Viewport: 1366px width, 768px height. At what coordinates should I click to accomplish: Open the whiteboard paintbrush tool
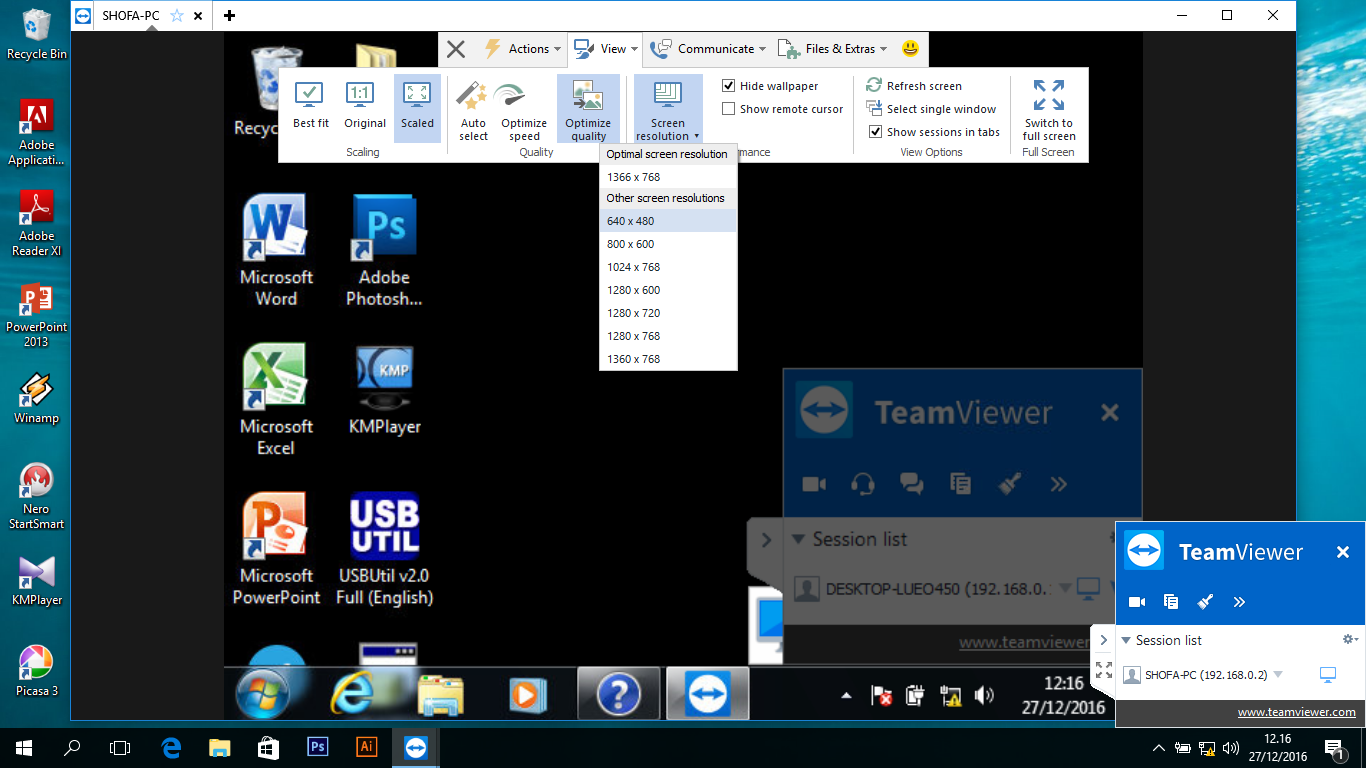[1009, 484]
